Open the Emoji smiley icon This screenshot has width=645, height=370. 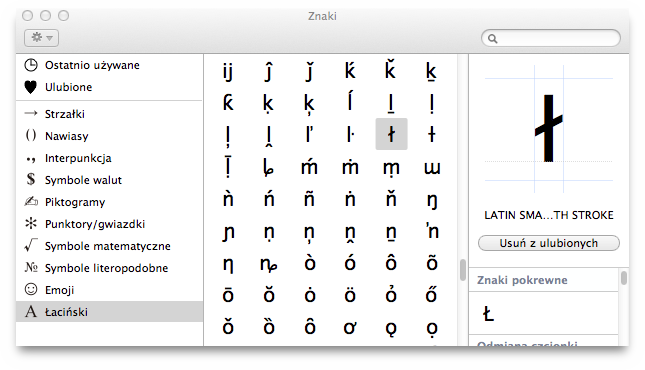coord(31,289)
